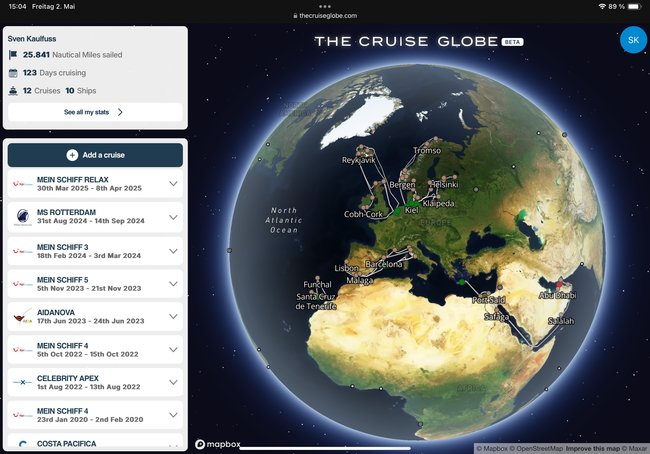This screenshot has width=650, height=454.
Task: Expand the Mein Schiff 4 January 2020 cruise
Action: pyautogui.click(x=173, y=415)
